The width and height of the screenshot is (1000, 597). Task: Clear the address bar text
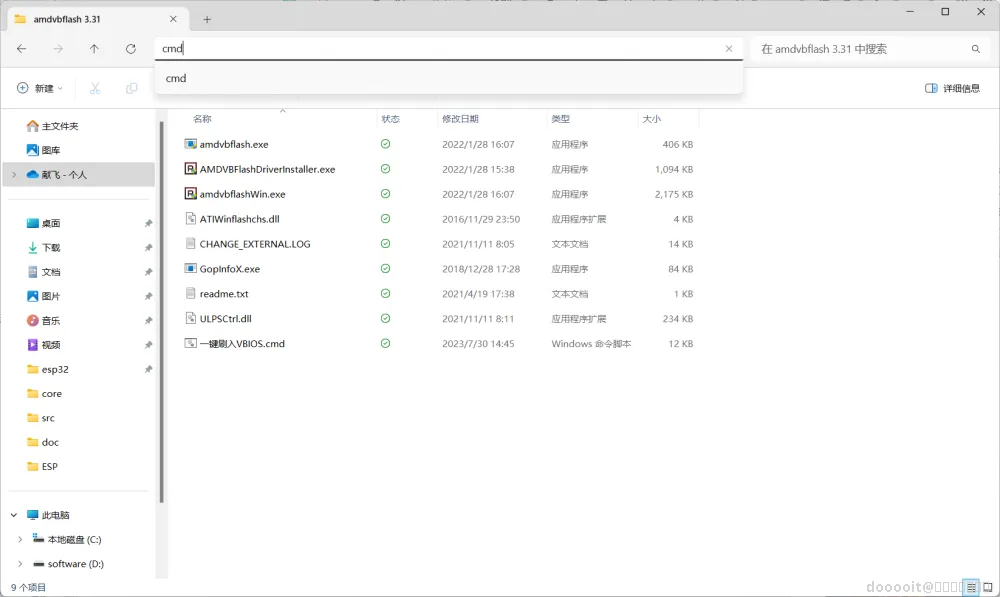[729, 48]
